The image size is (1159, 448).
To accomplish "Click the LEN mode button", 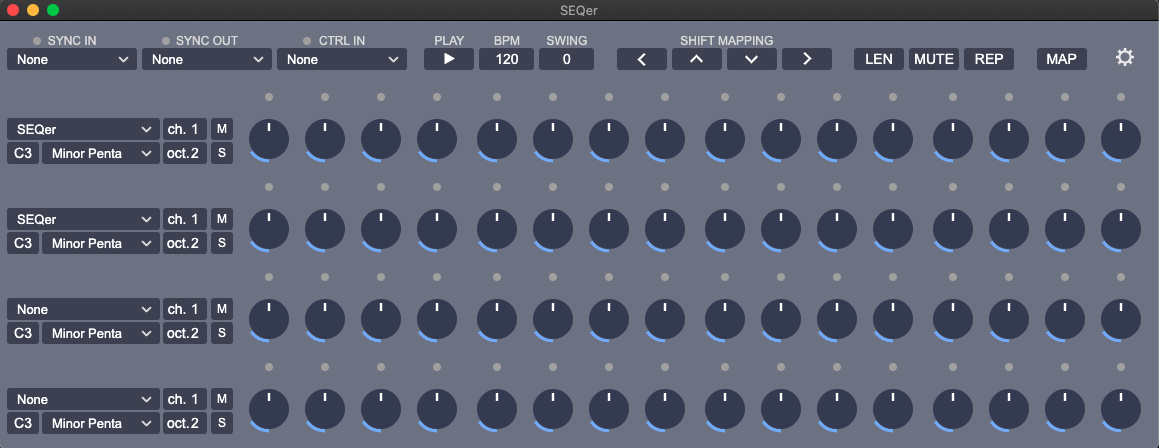I will coord(879,59).
